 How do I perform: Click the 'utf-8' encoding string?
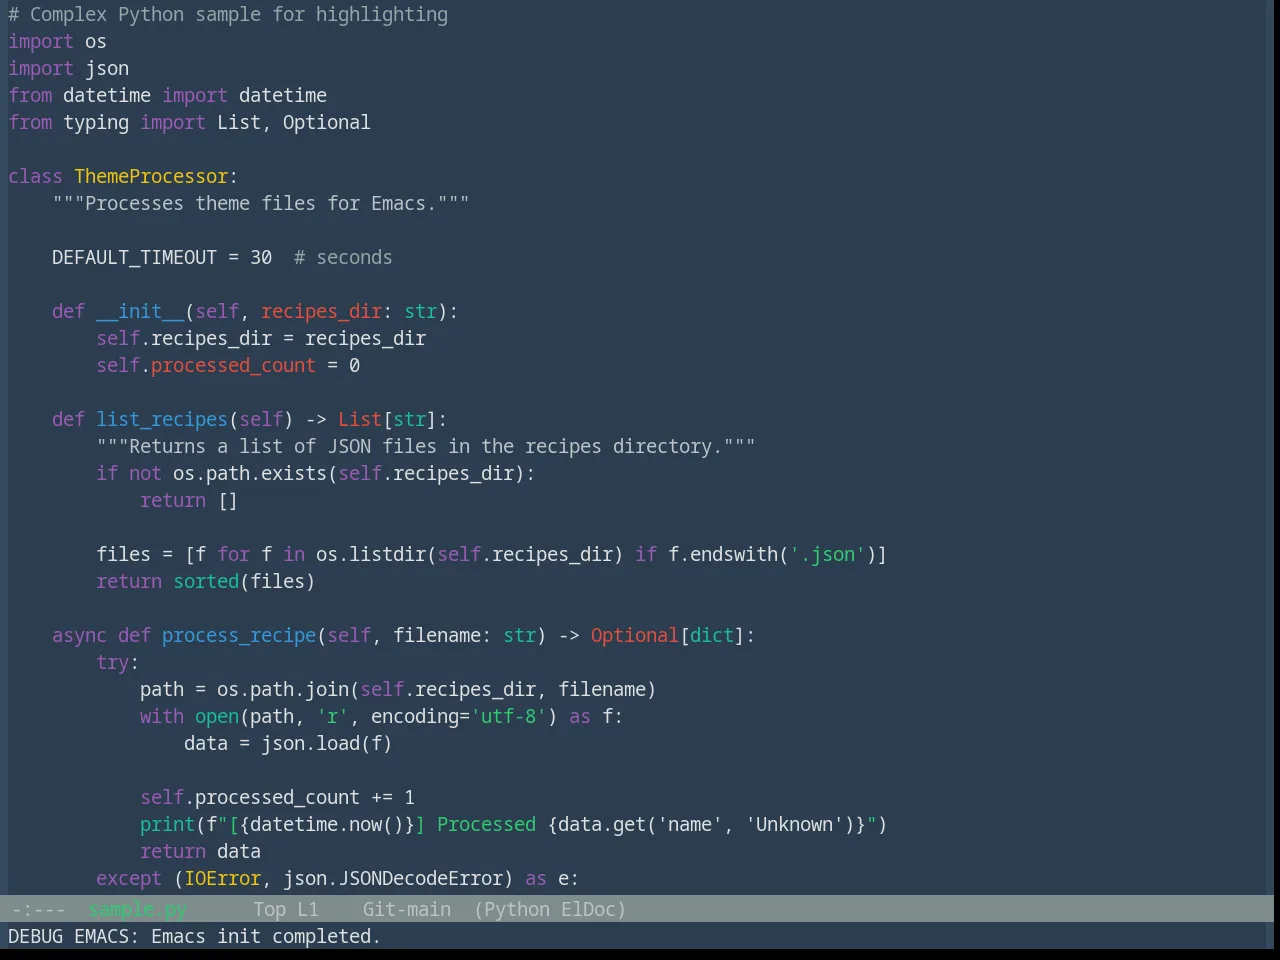pyautogui.click(x=509, y=717)
